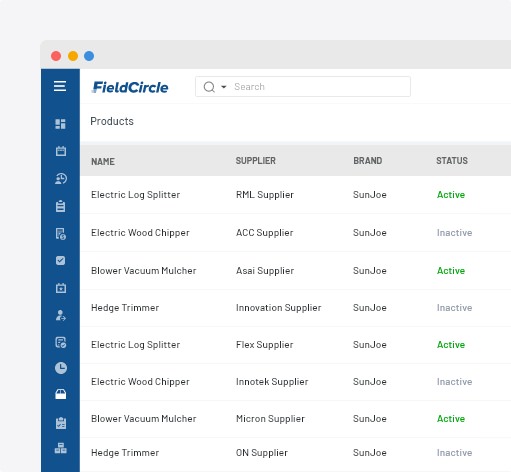
Task: Select Electric Wood Chipper from ACC Supplier row
Action: click(x=140, y=233)
